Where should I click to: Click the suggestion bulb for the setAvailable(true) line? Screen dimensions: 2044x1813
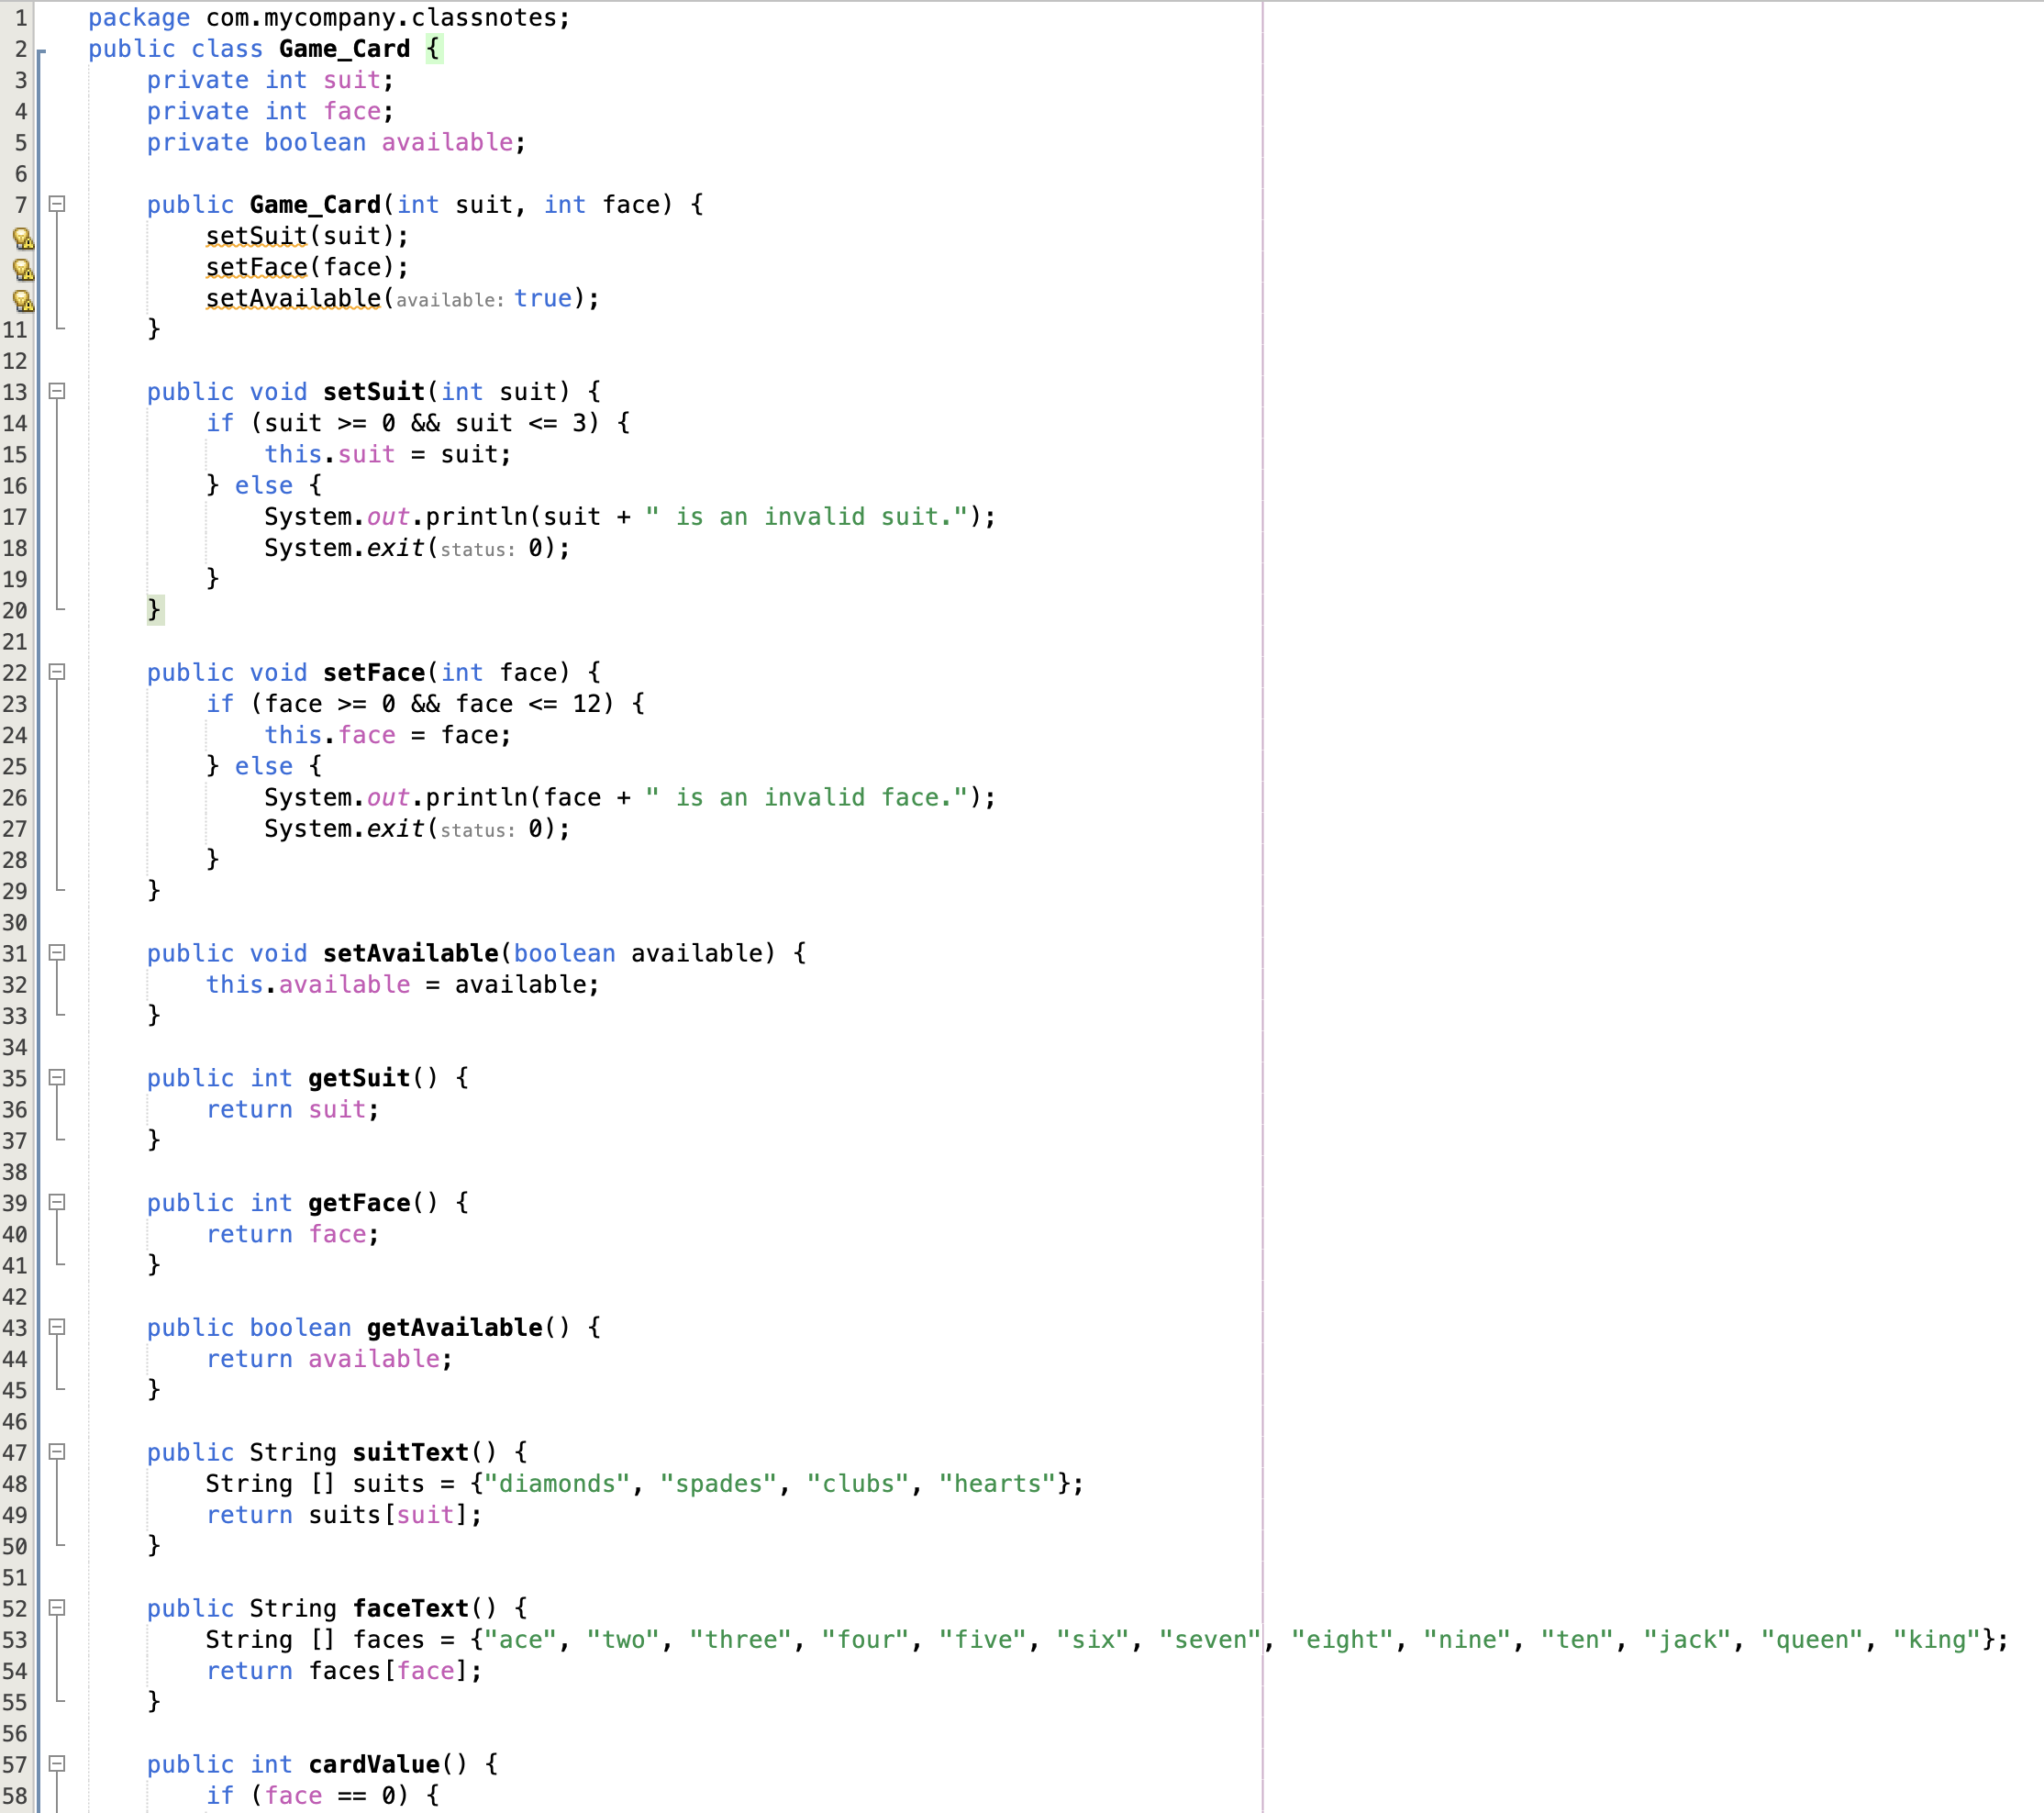23,301
